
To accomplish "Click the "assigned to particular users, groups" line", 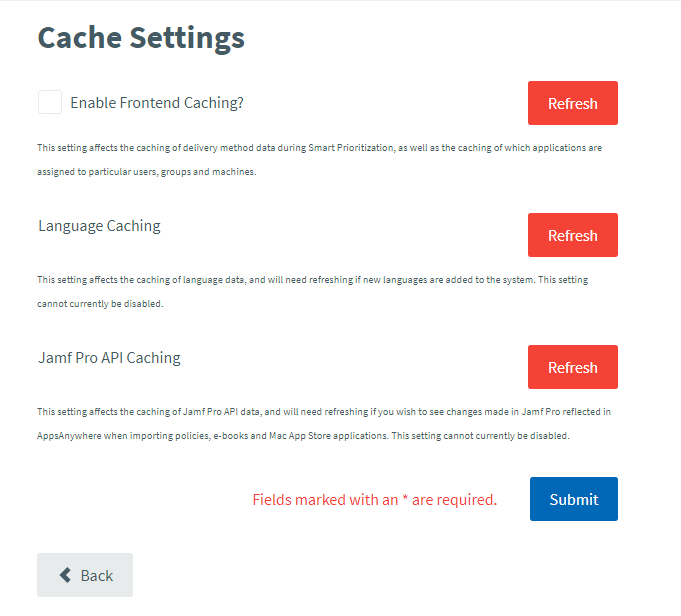I will click(146, 172).
